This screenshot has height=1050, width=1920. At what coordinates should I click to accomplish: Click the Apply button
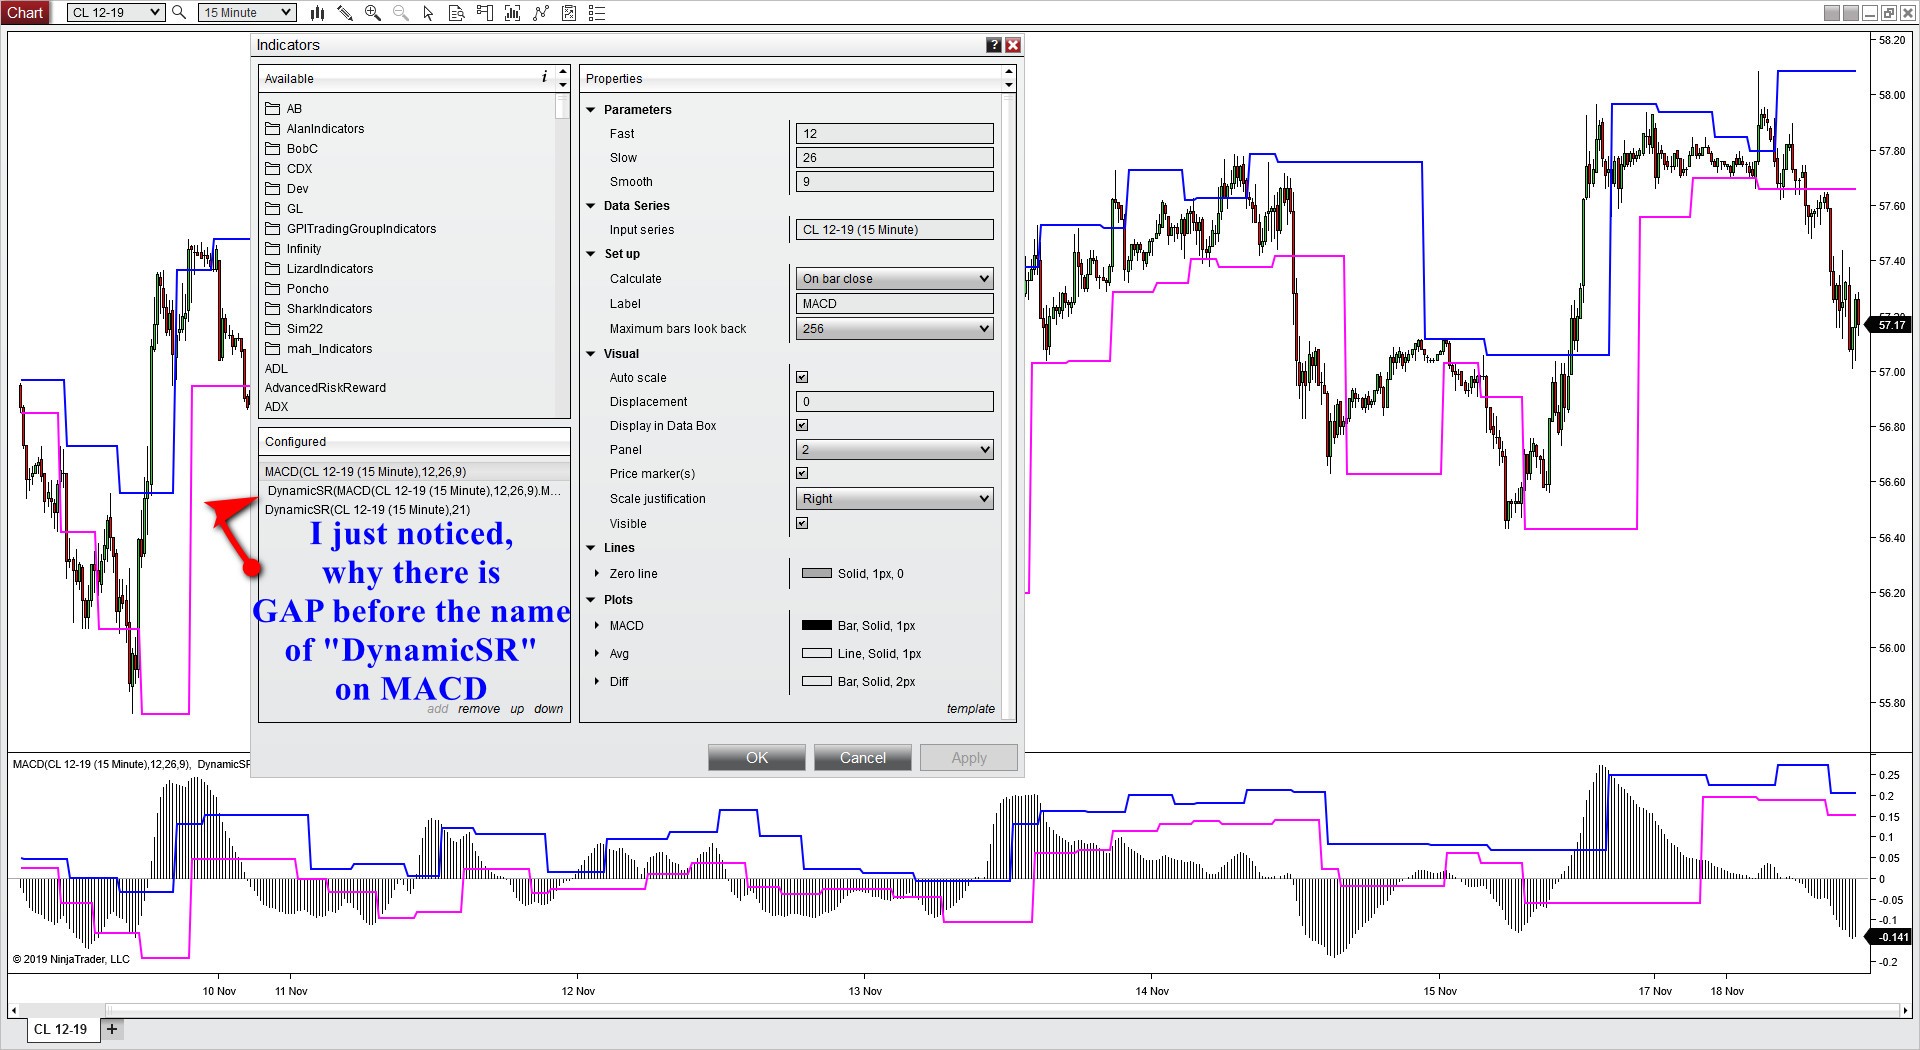click(x=969, y=757)
